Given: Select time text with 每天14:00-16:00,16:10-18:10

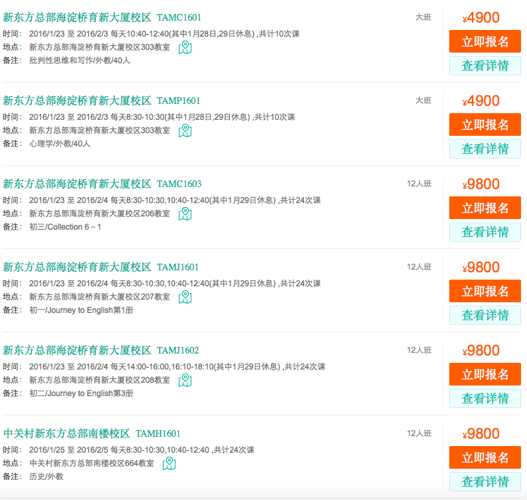Looking at the screenshot, I should (177, 367).
